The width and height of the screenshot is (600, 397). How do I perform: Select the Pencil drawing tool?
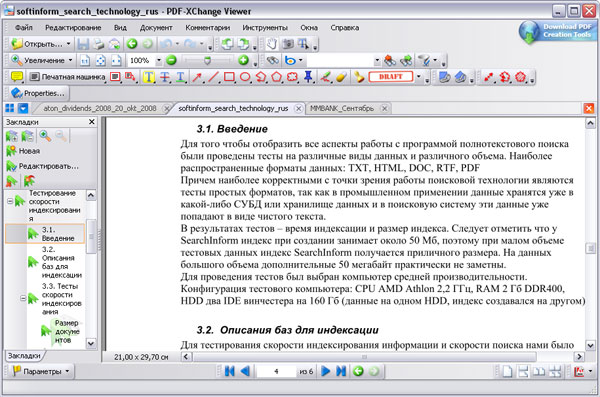pos(325,77)
